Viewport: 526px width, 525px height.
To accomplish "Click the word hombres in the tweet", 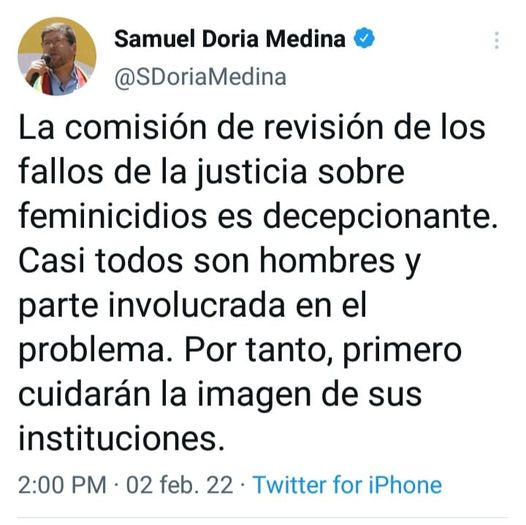I will tap(327, 260).
